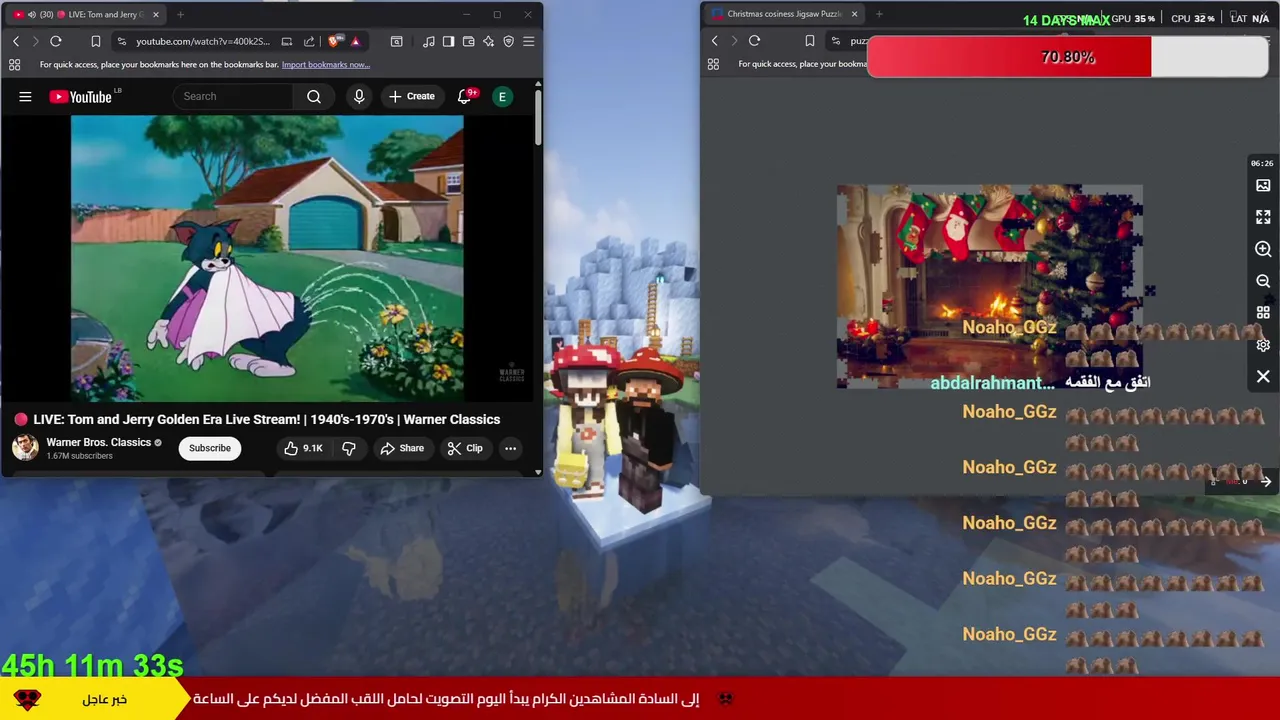This screenshot has height=720, width=1280.
Task: Open a new tab in YouTube window
Action: [180, 15]
